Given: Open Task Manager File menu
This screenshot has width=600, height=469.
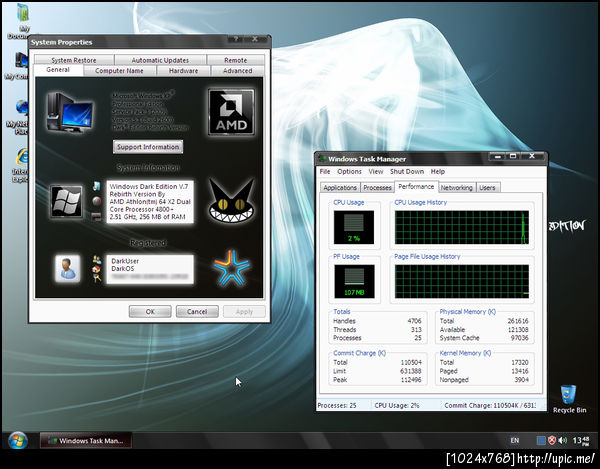Looking at the screenshot, I should [325, 171].
